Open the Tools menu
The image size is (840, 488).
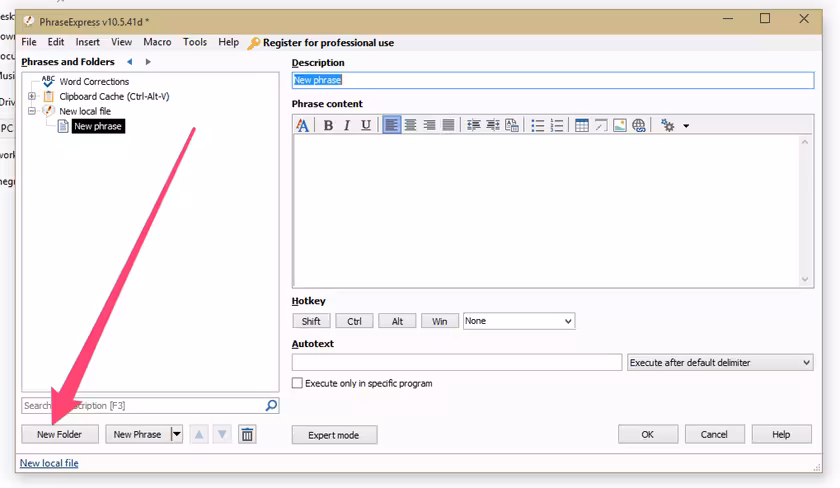click(195, 42)
